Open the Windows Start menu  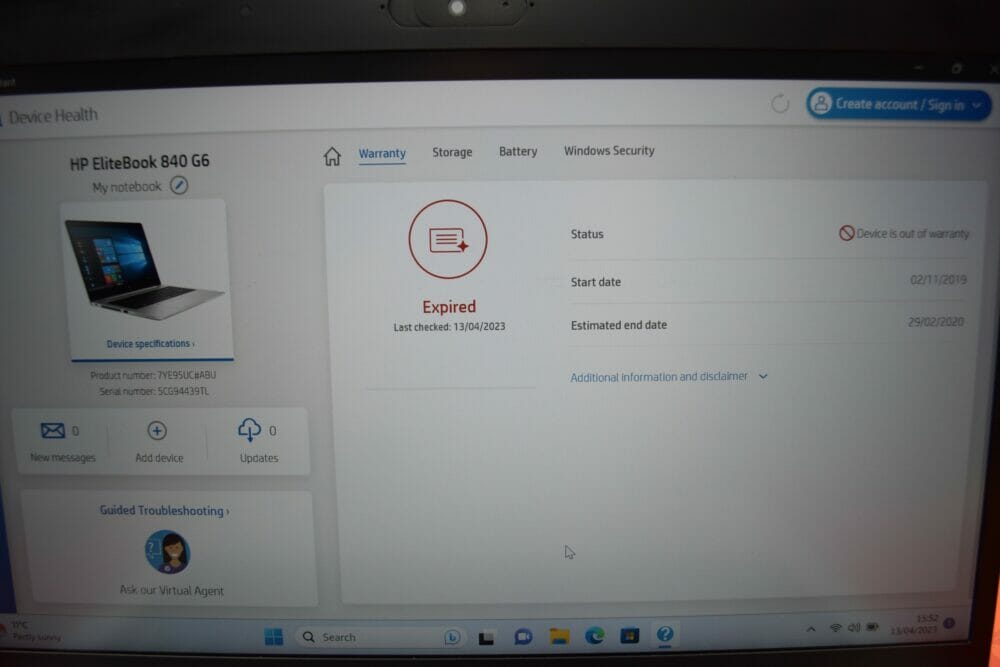pyautogui.click(x=274, y=636)
